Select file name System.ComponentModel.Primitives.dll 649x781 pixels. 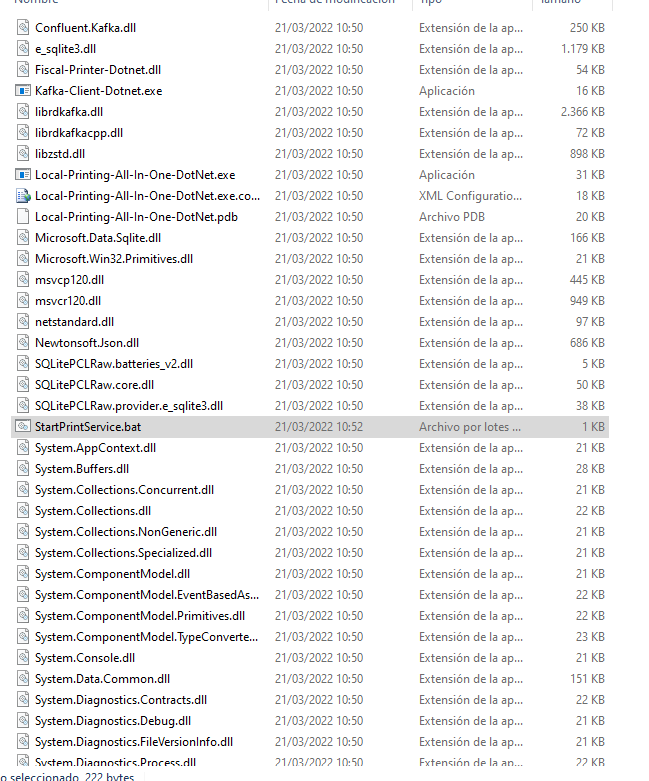click(139, 616)
